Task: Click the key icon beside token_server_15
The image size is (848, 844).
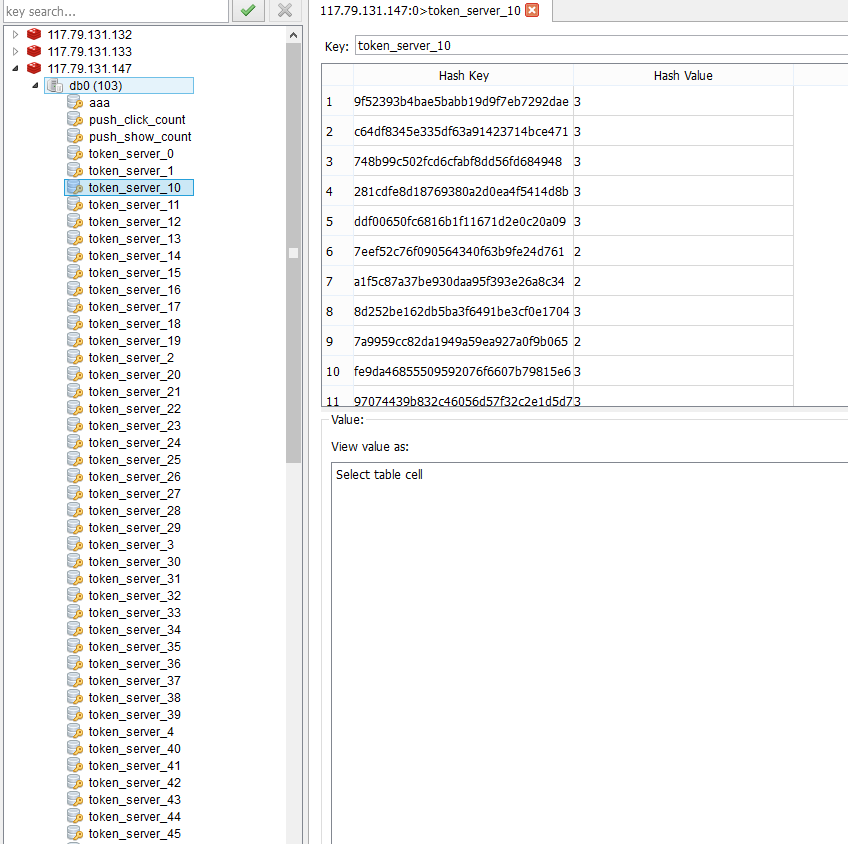Action: 75,273
